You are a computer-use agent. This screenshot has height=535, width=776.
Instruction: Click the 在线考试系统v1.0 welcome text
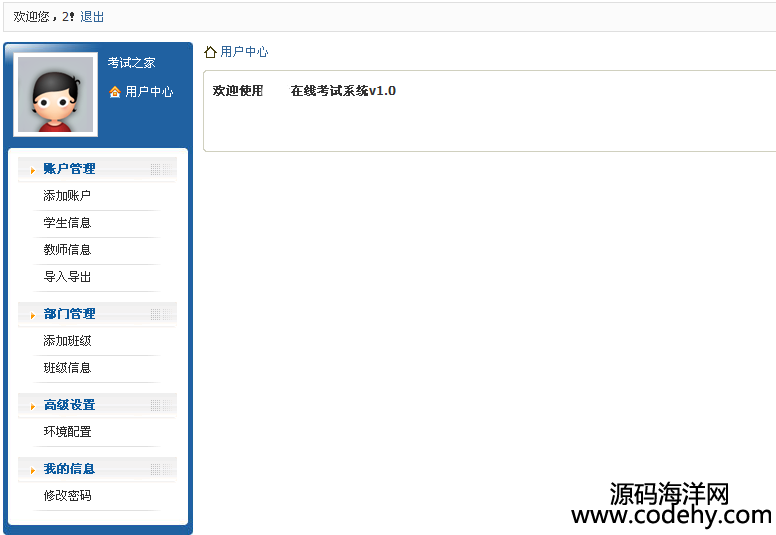[x=343, y=91]
